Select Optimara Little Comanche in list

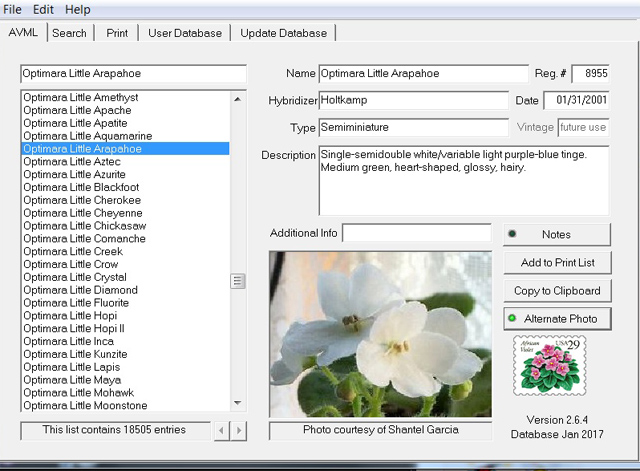tap(125, 239)
